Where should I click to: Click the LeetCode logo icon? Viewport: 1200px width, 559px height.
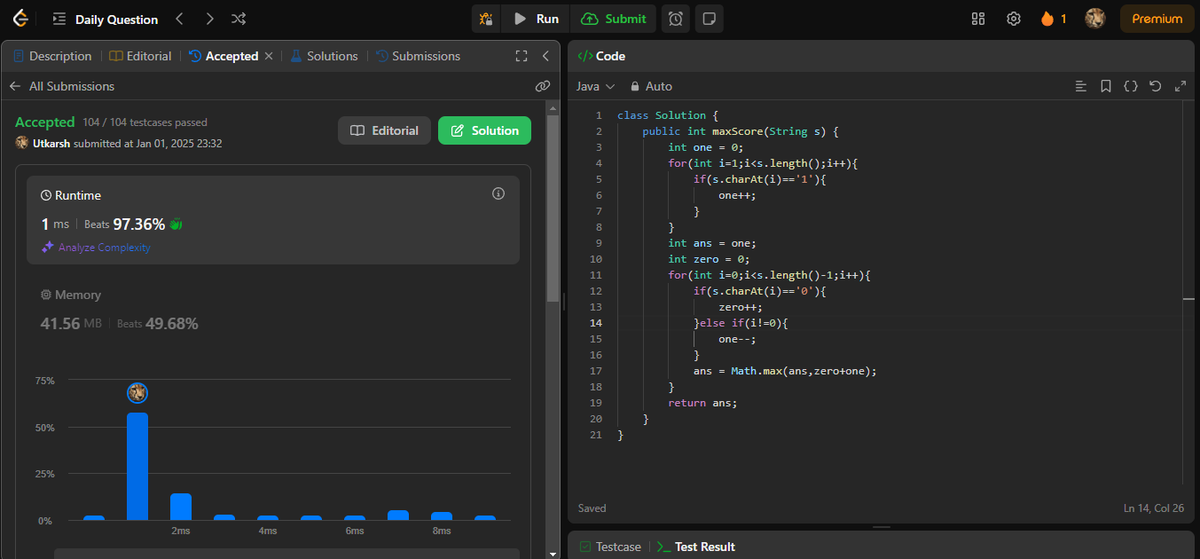pyautogui.click(x=20, y=18)
